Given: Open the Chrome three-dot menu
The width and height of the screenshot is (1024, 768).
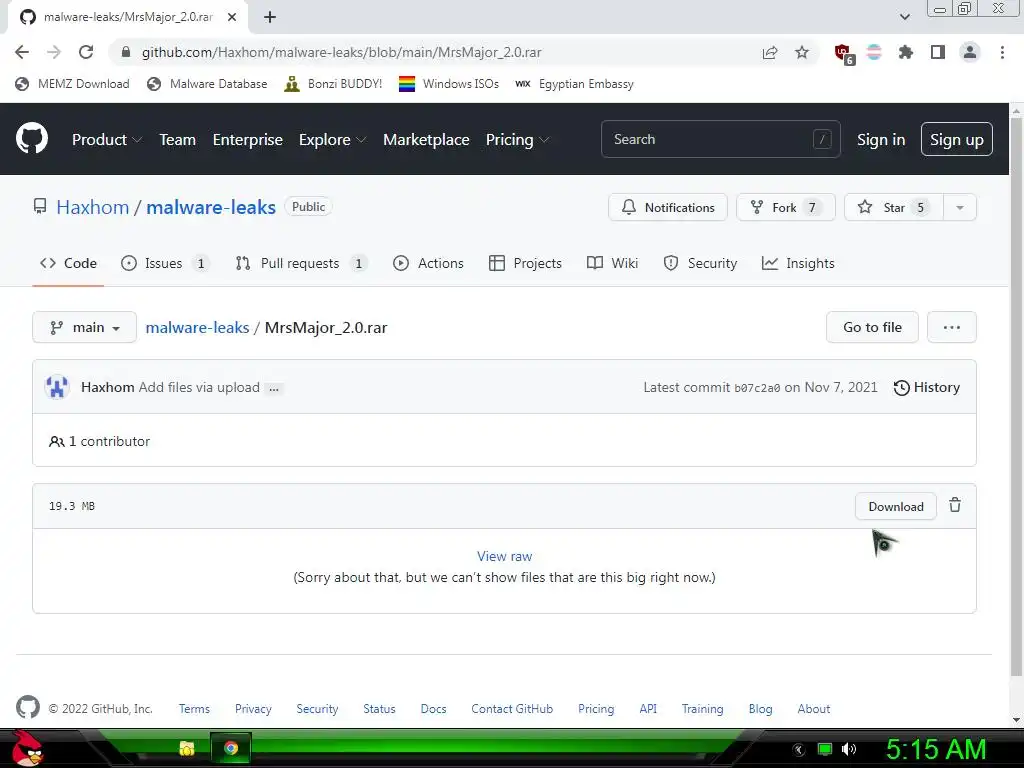Looking at the screenshot, I should coord(1002,52).
